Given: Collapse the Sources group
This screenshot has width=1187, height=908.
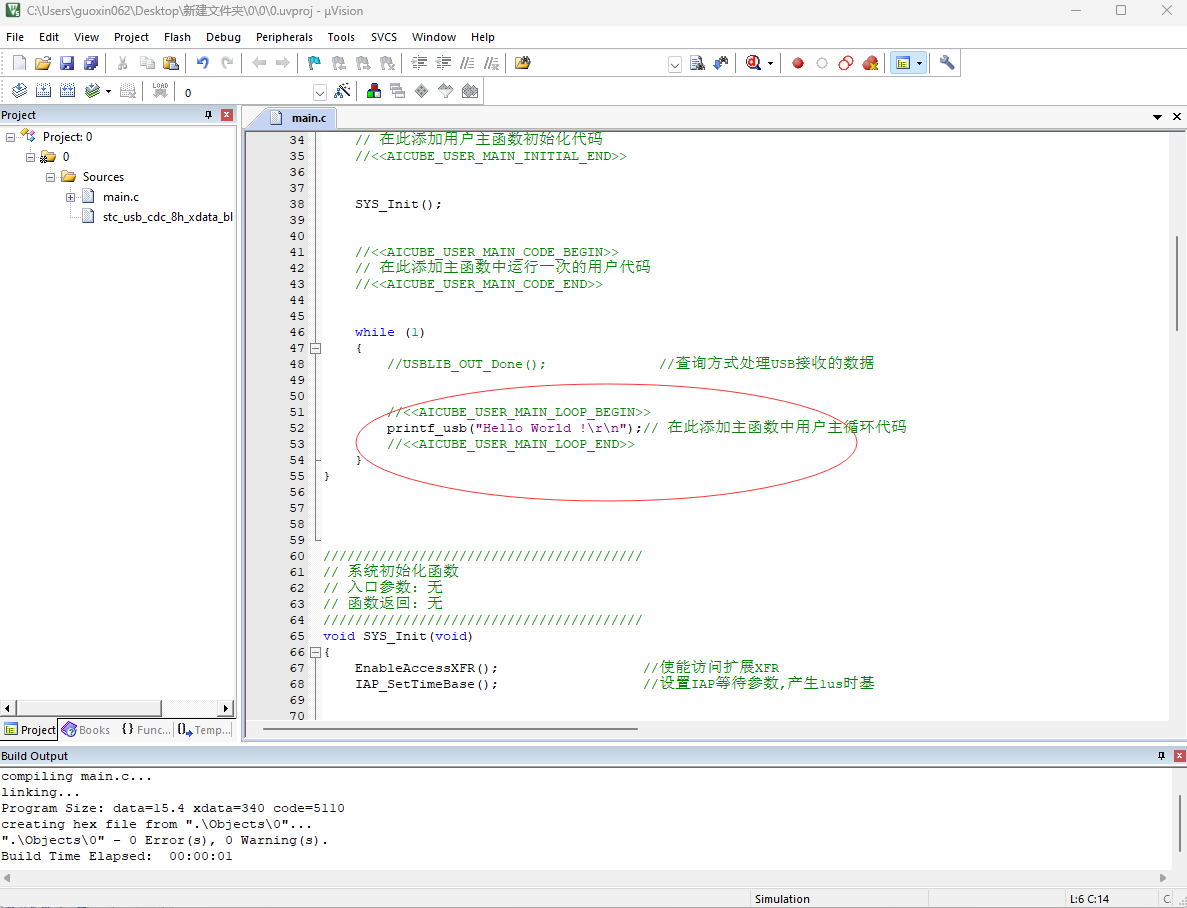Looking at the screenshot, I should coord(51,177).
